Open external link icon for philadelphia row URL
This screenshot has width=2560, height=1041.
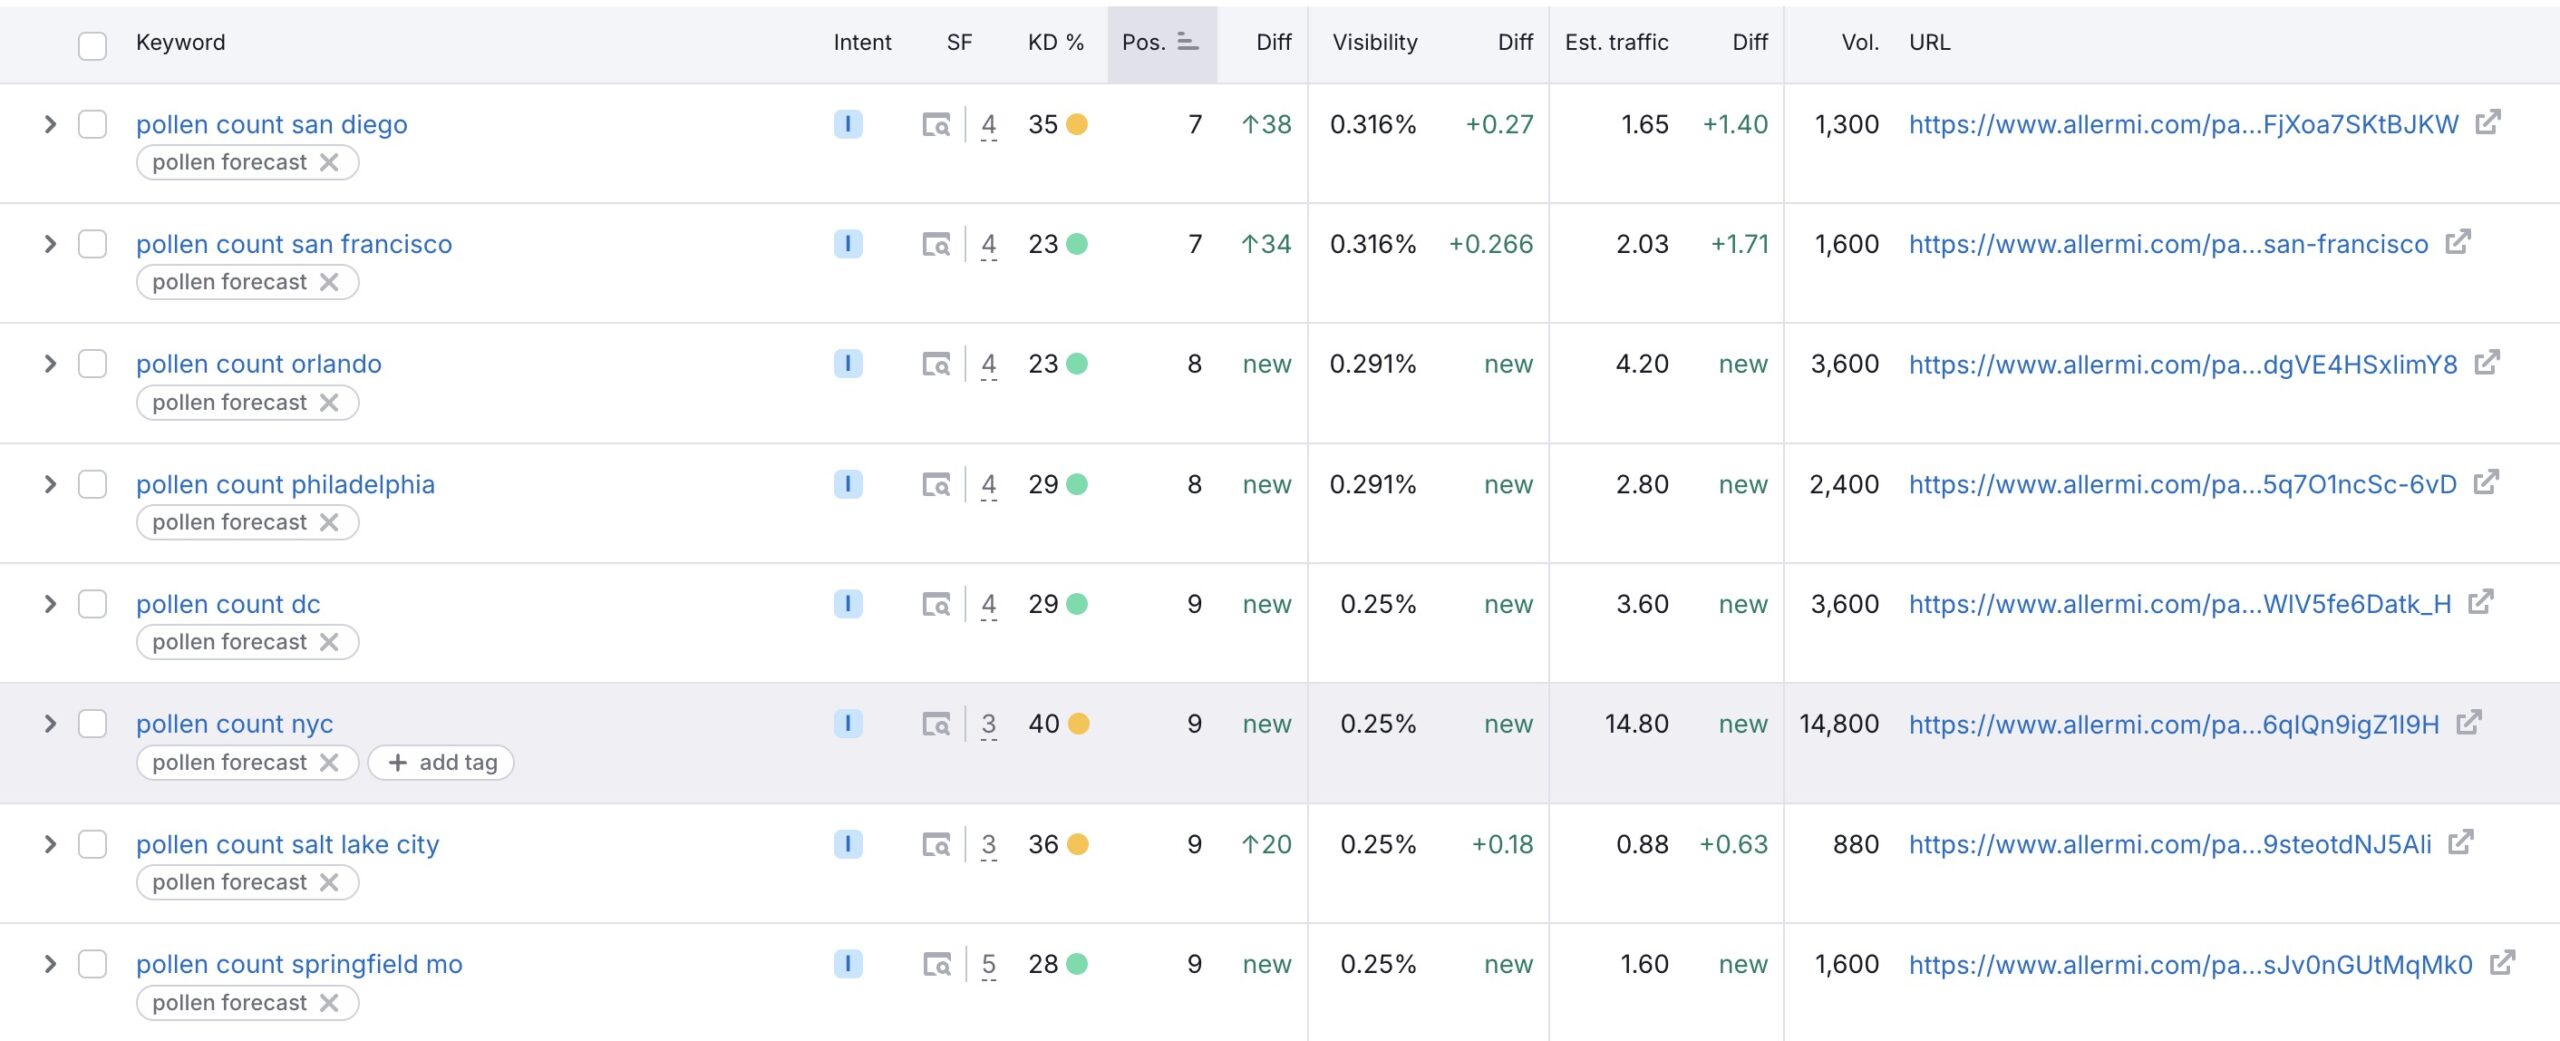[x=2486, y=483]
